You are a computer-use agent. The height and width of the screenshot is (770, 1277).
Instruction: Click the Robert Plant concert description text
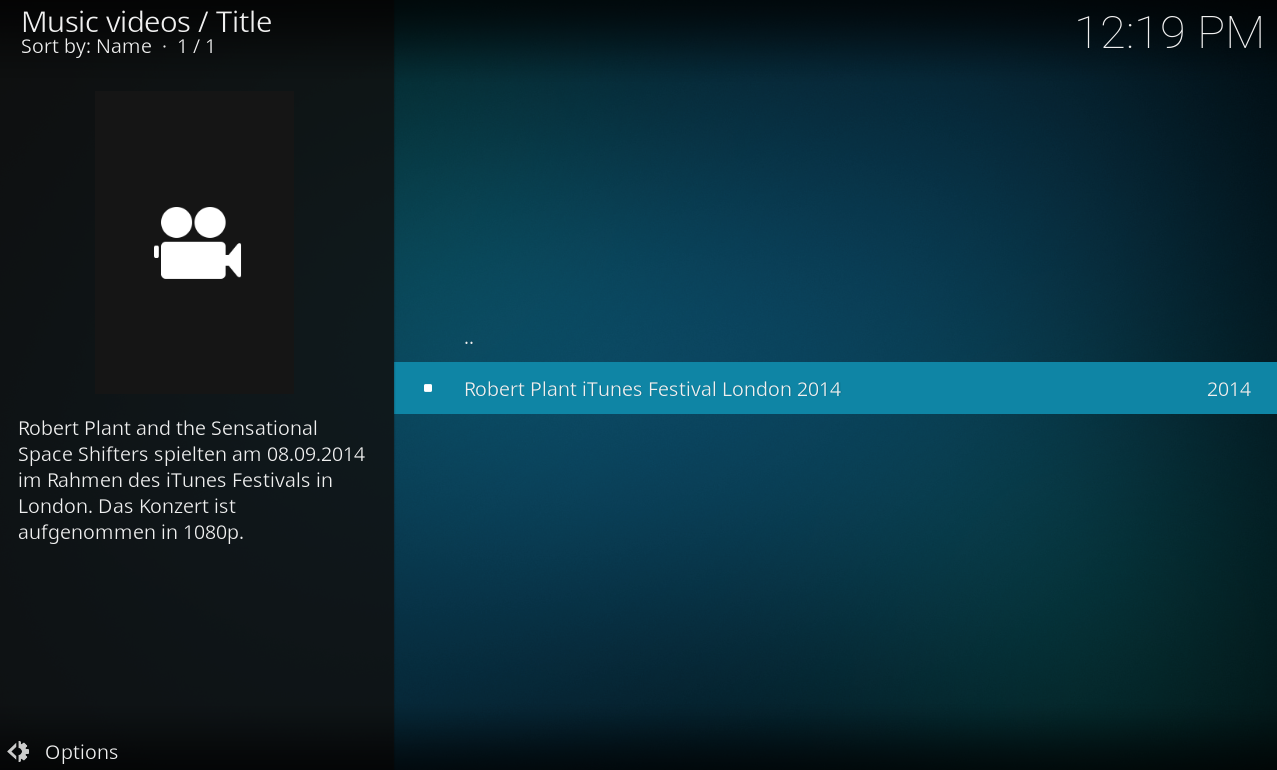[x=192, y=480]
